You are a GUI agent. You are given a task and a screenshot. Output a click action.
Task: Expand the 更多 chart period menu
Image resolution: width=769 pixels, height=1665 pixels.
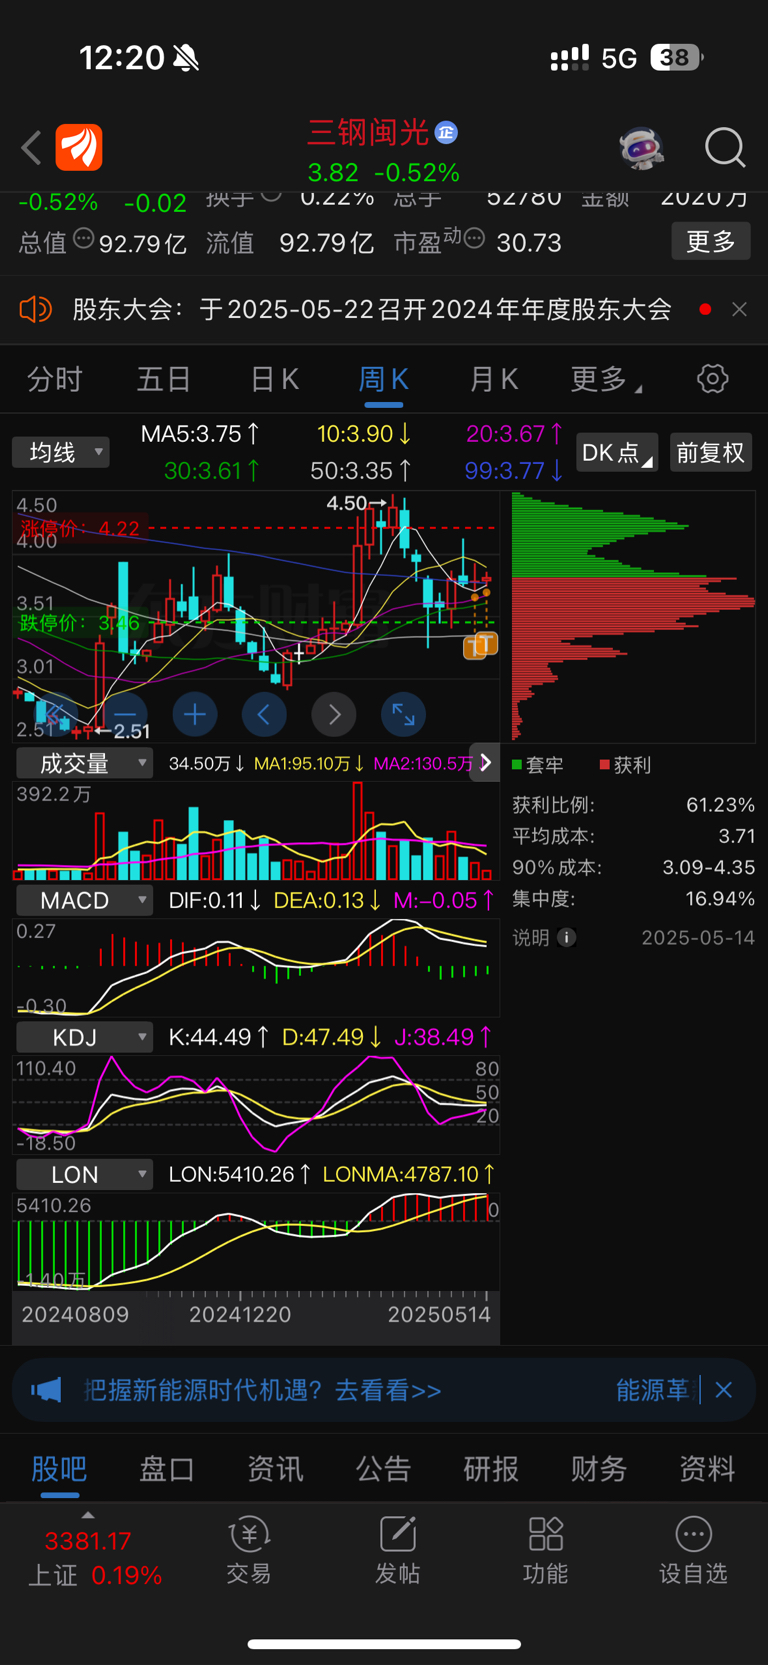tap(606, 379)
